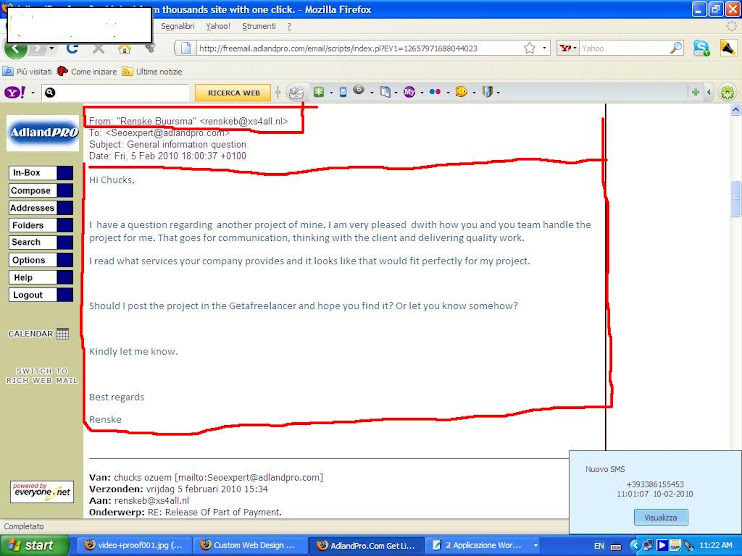
Task: Open the In-Box folder
Action: coord(41,173)
